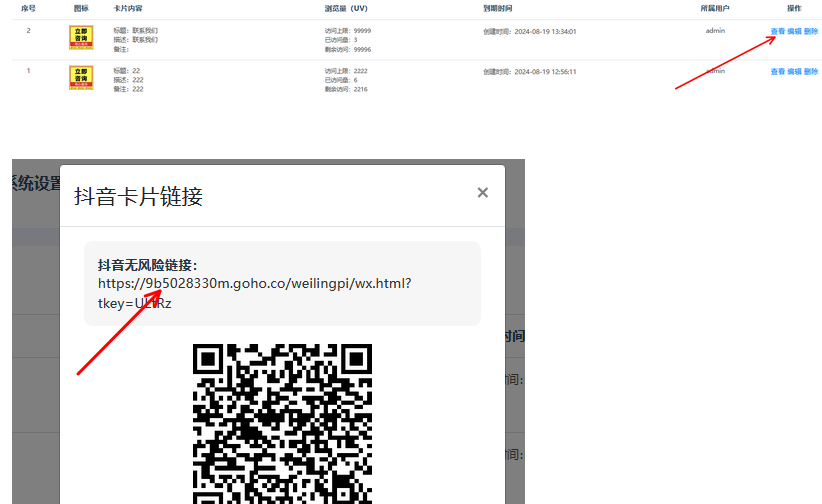
Task: Click admin user cell in row 2
Action: (715, 30)
